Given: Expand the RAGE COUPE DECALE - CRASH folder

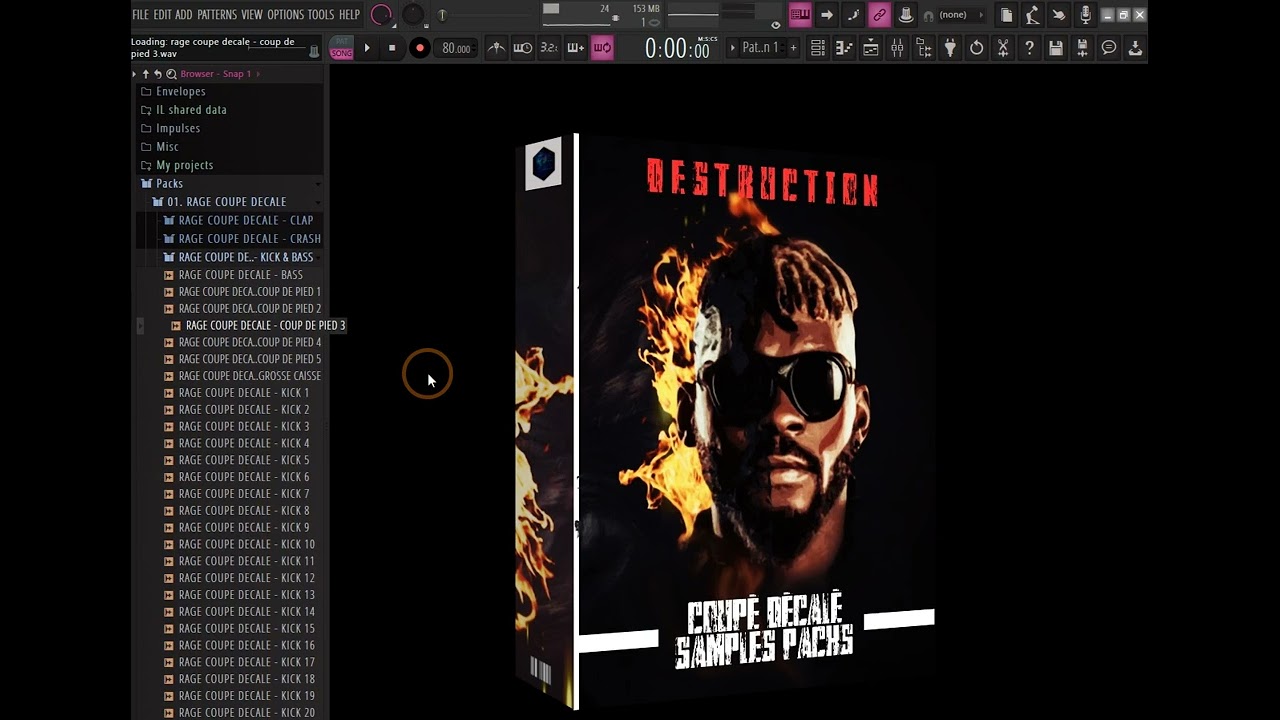Looking at the screenshot, I should (243, 239).
